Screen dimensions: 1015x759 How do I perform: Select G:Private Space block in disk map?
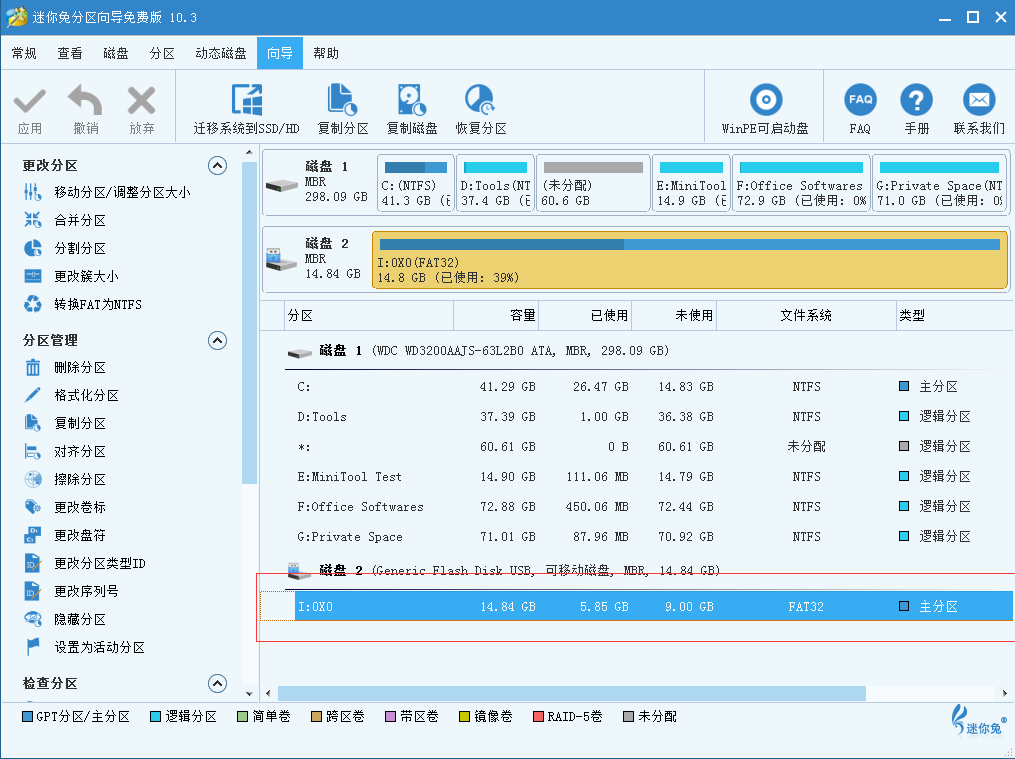(x=940, y=183)
